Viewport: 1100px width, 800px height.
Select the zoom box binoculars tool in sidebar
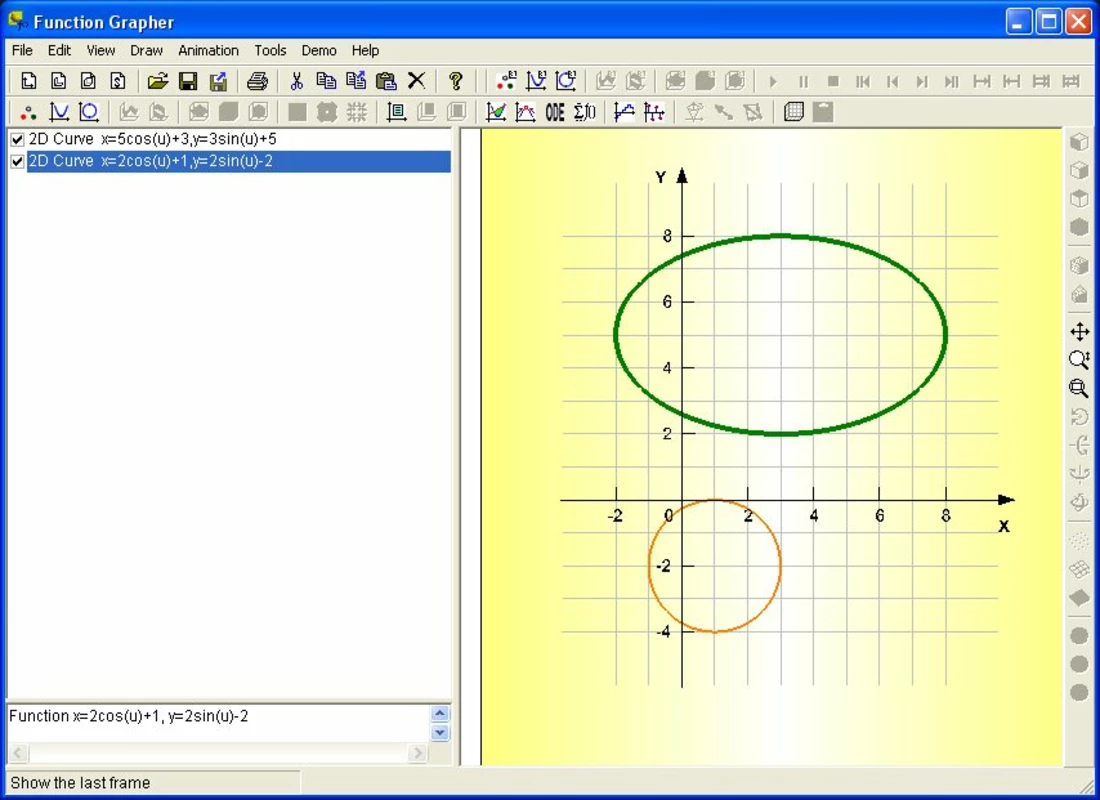(1080, 388)
